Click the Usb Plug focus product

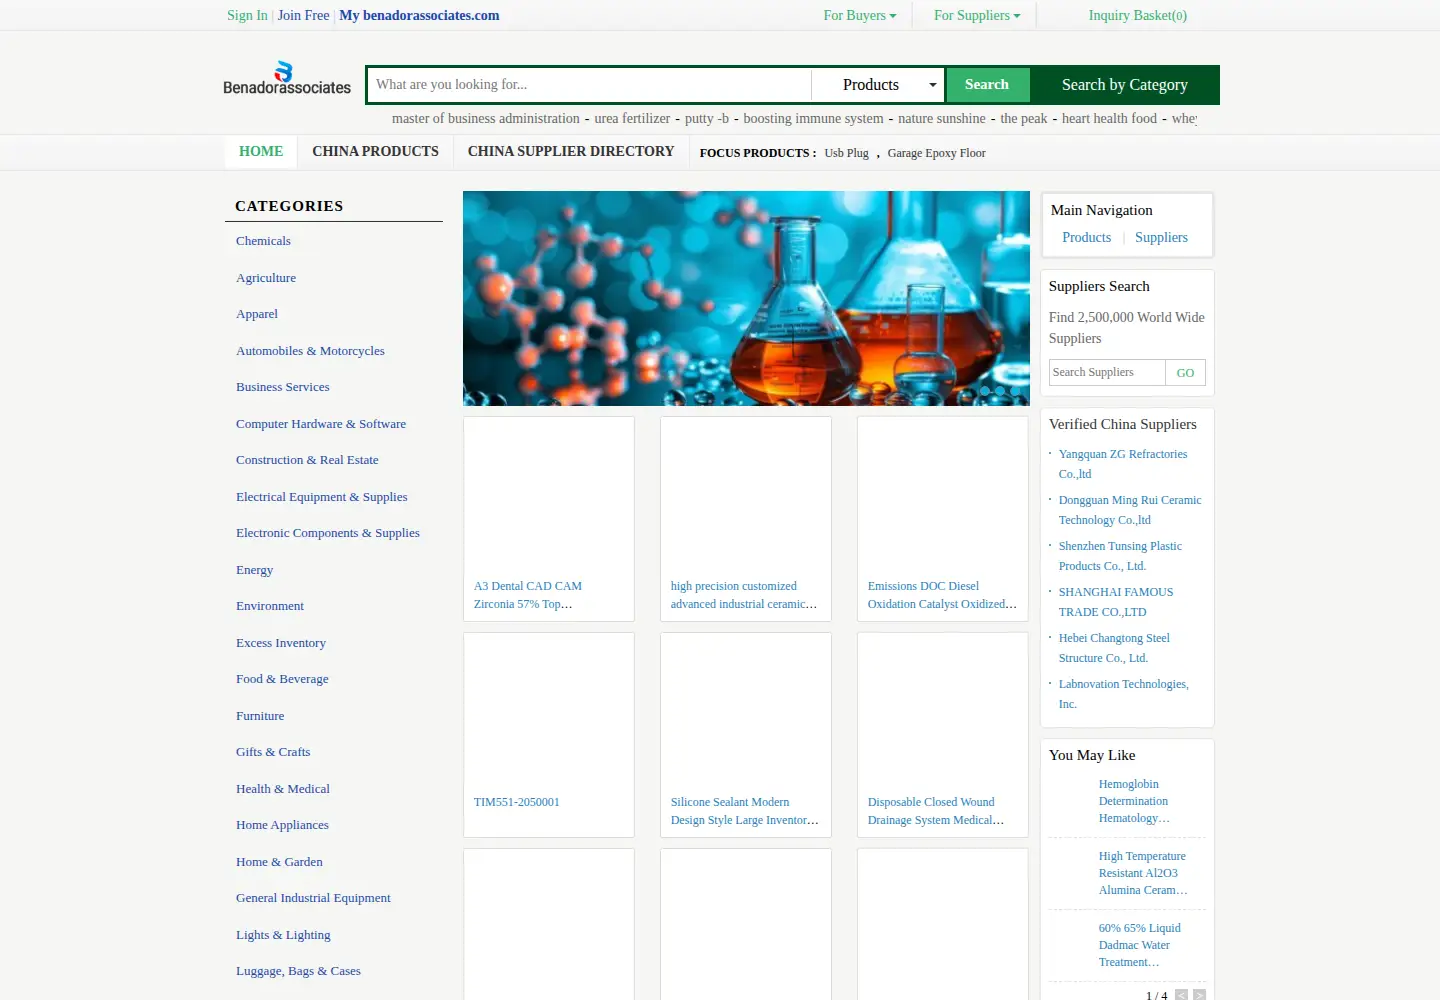pyautogui.click(x=846, y=153)
